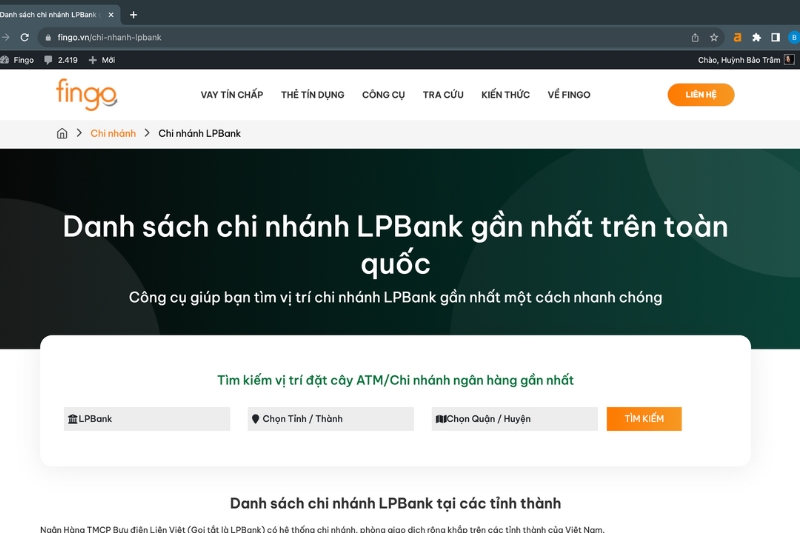
Task: Open the CÔNG CỤ menu
Action: point(383,95)
